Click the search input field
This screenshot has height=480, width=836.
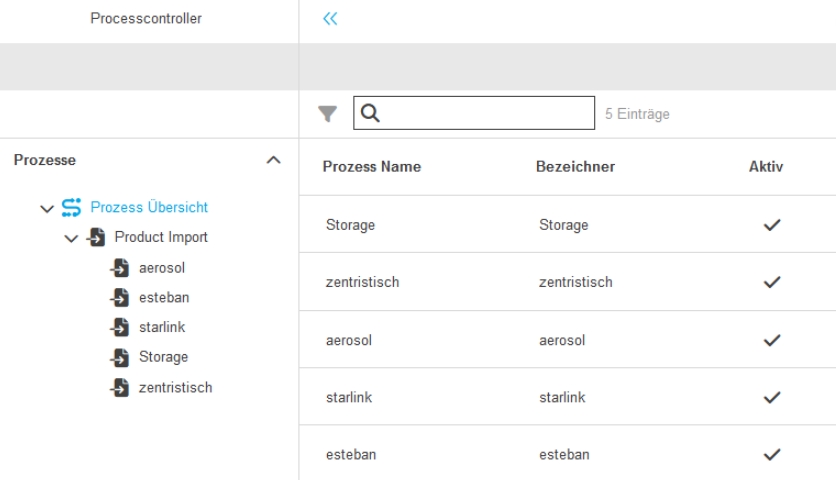click(485, 114)
